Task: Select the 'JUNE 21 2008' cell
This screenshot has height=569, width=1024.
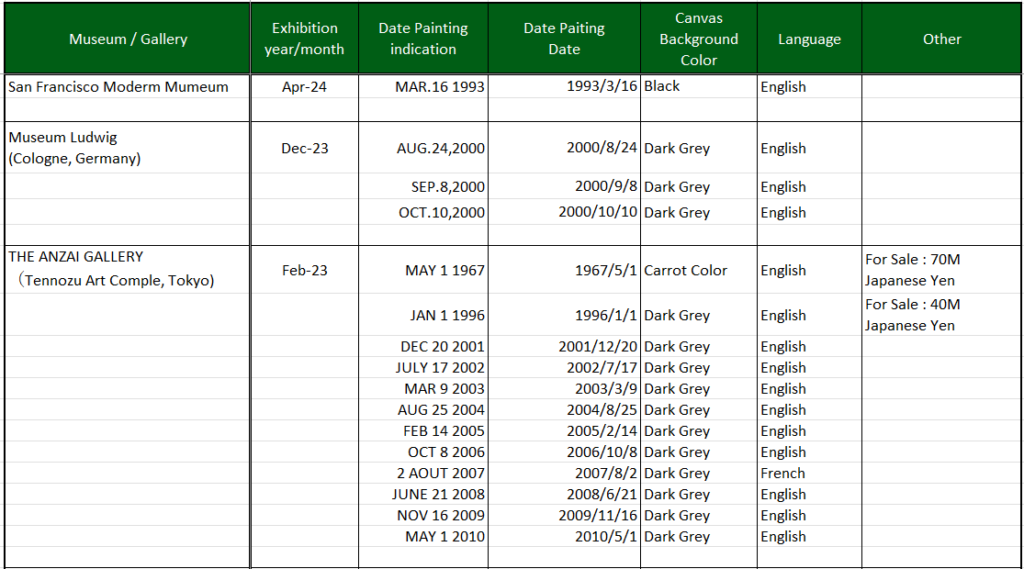Action: (423, 494)
